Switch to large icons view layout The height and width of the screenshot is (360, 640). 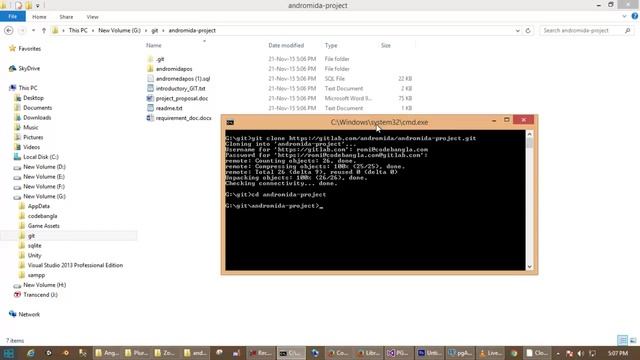(633, 340)
